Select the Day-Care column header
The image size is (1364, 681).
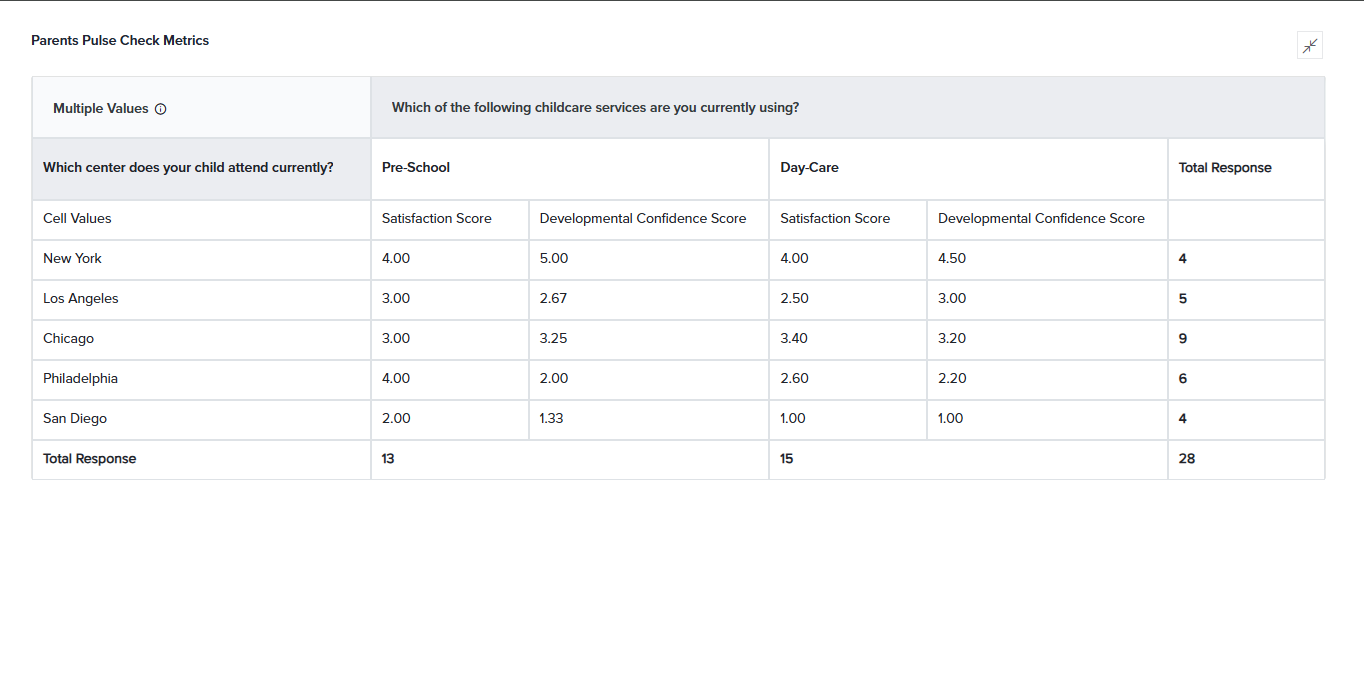[x=809, y=168]
